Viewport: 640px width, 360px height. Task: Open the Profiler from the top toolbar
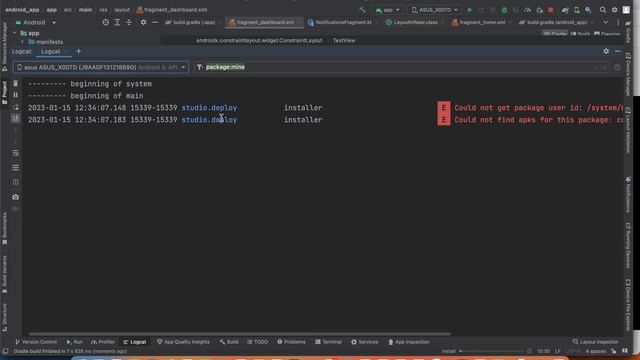[x=527, y=10]
